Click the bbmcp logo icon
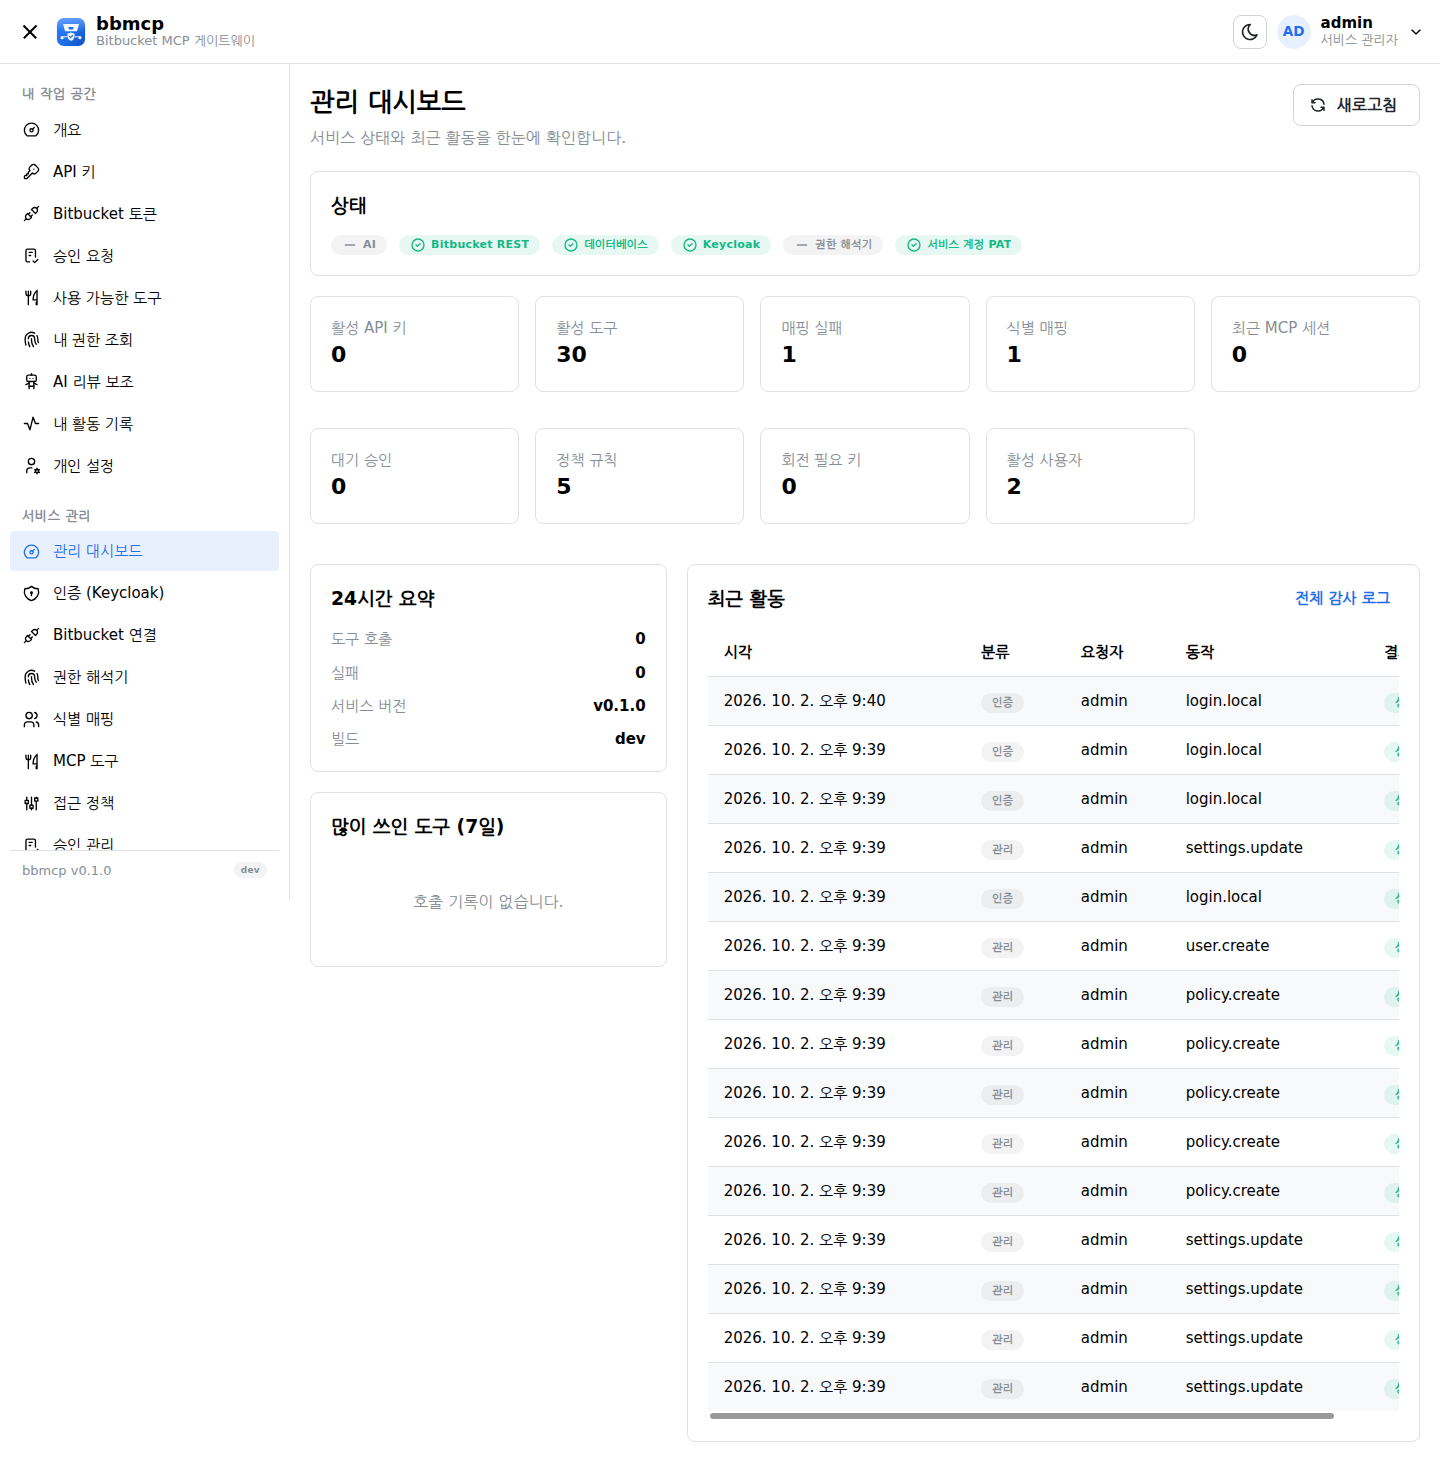 point(71,32)
